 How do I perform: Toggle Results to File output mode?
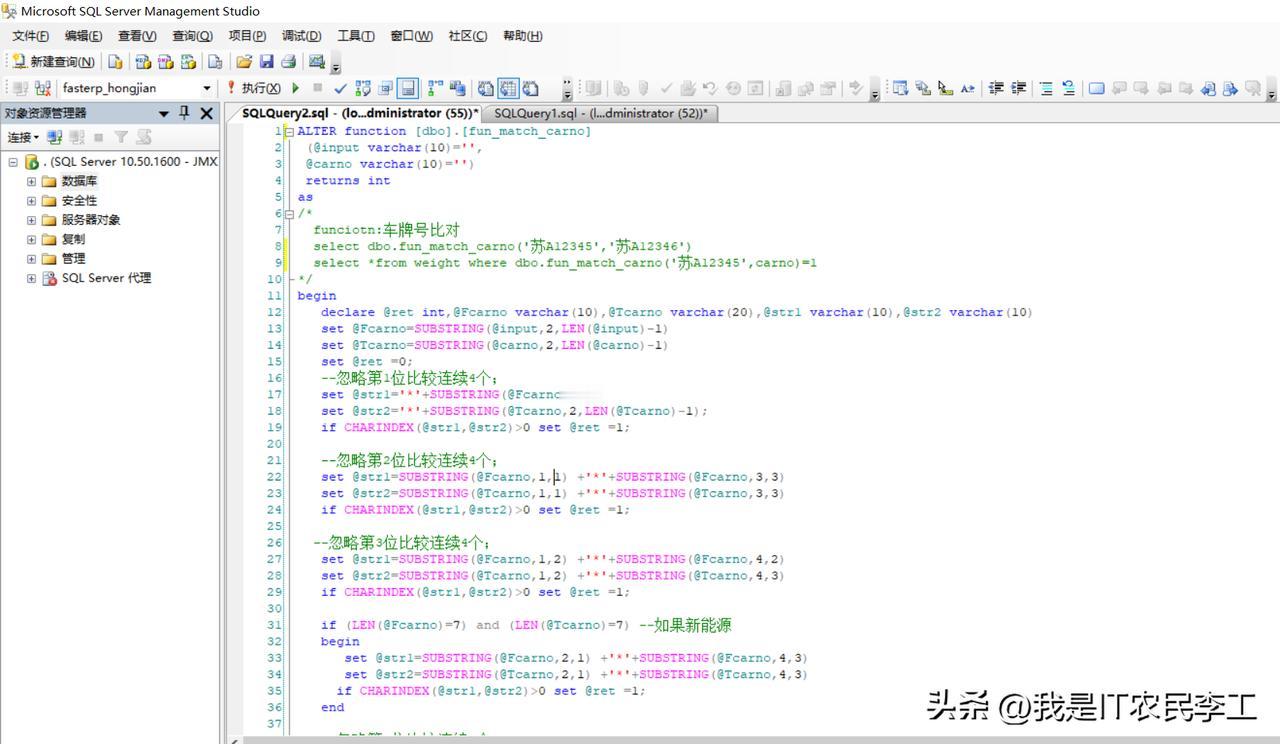pos(531,88)
